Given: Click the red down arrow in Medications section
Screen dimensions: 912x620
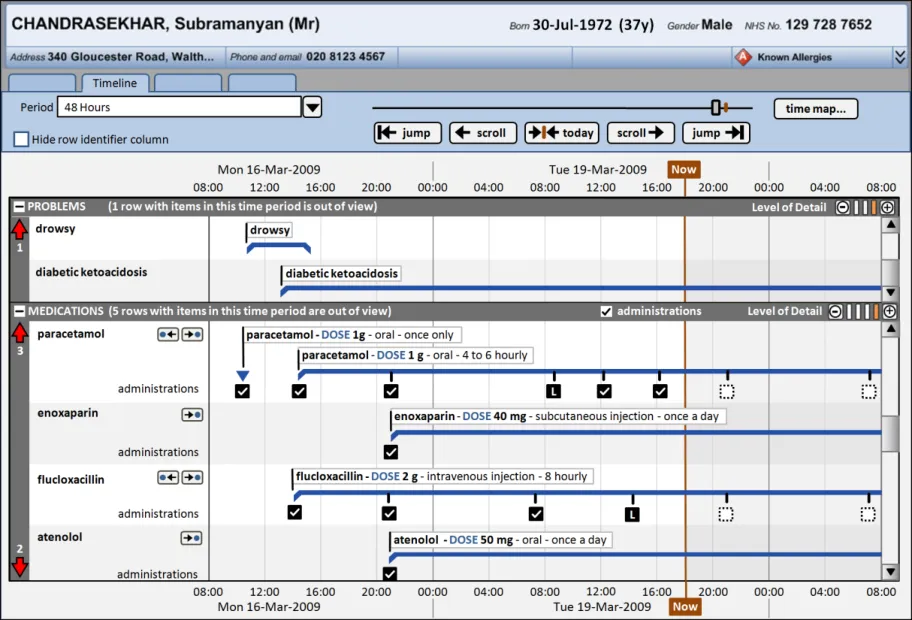Looking at the screenshot, I should point(19,567).
